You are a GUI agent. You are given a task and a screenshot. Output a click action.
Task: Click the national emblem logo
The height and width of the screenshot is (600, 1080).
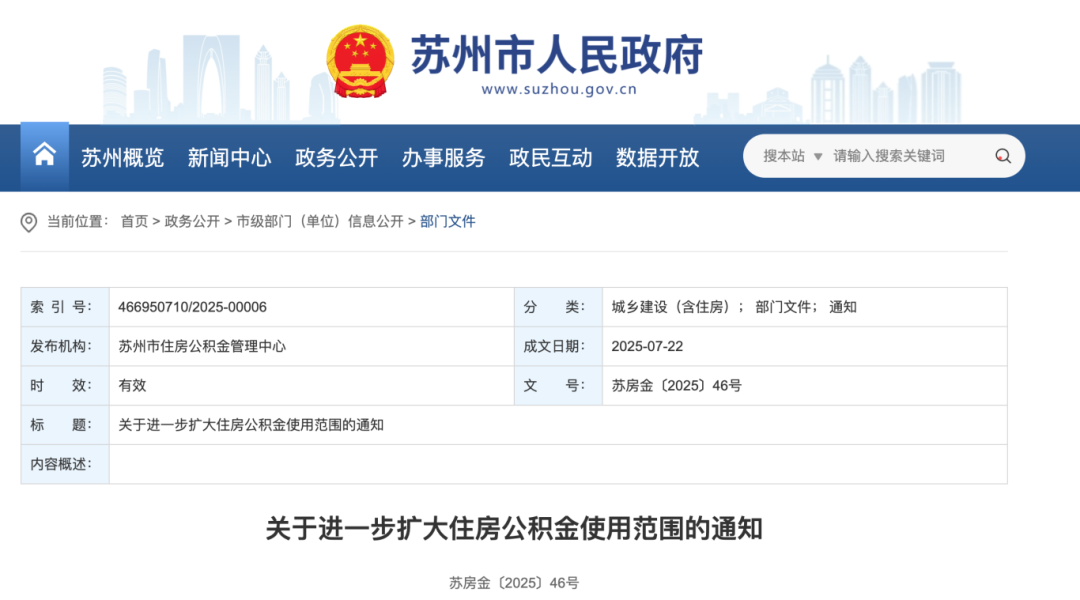pyautogui.click(x=360, y=62)
